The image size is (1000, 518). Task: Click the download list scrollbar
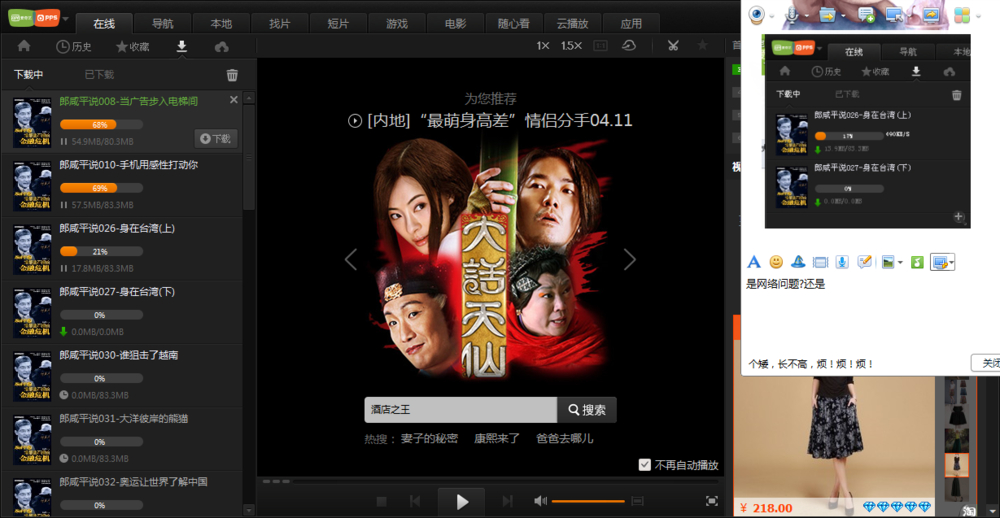click(249, 159)
